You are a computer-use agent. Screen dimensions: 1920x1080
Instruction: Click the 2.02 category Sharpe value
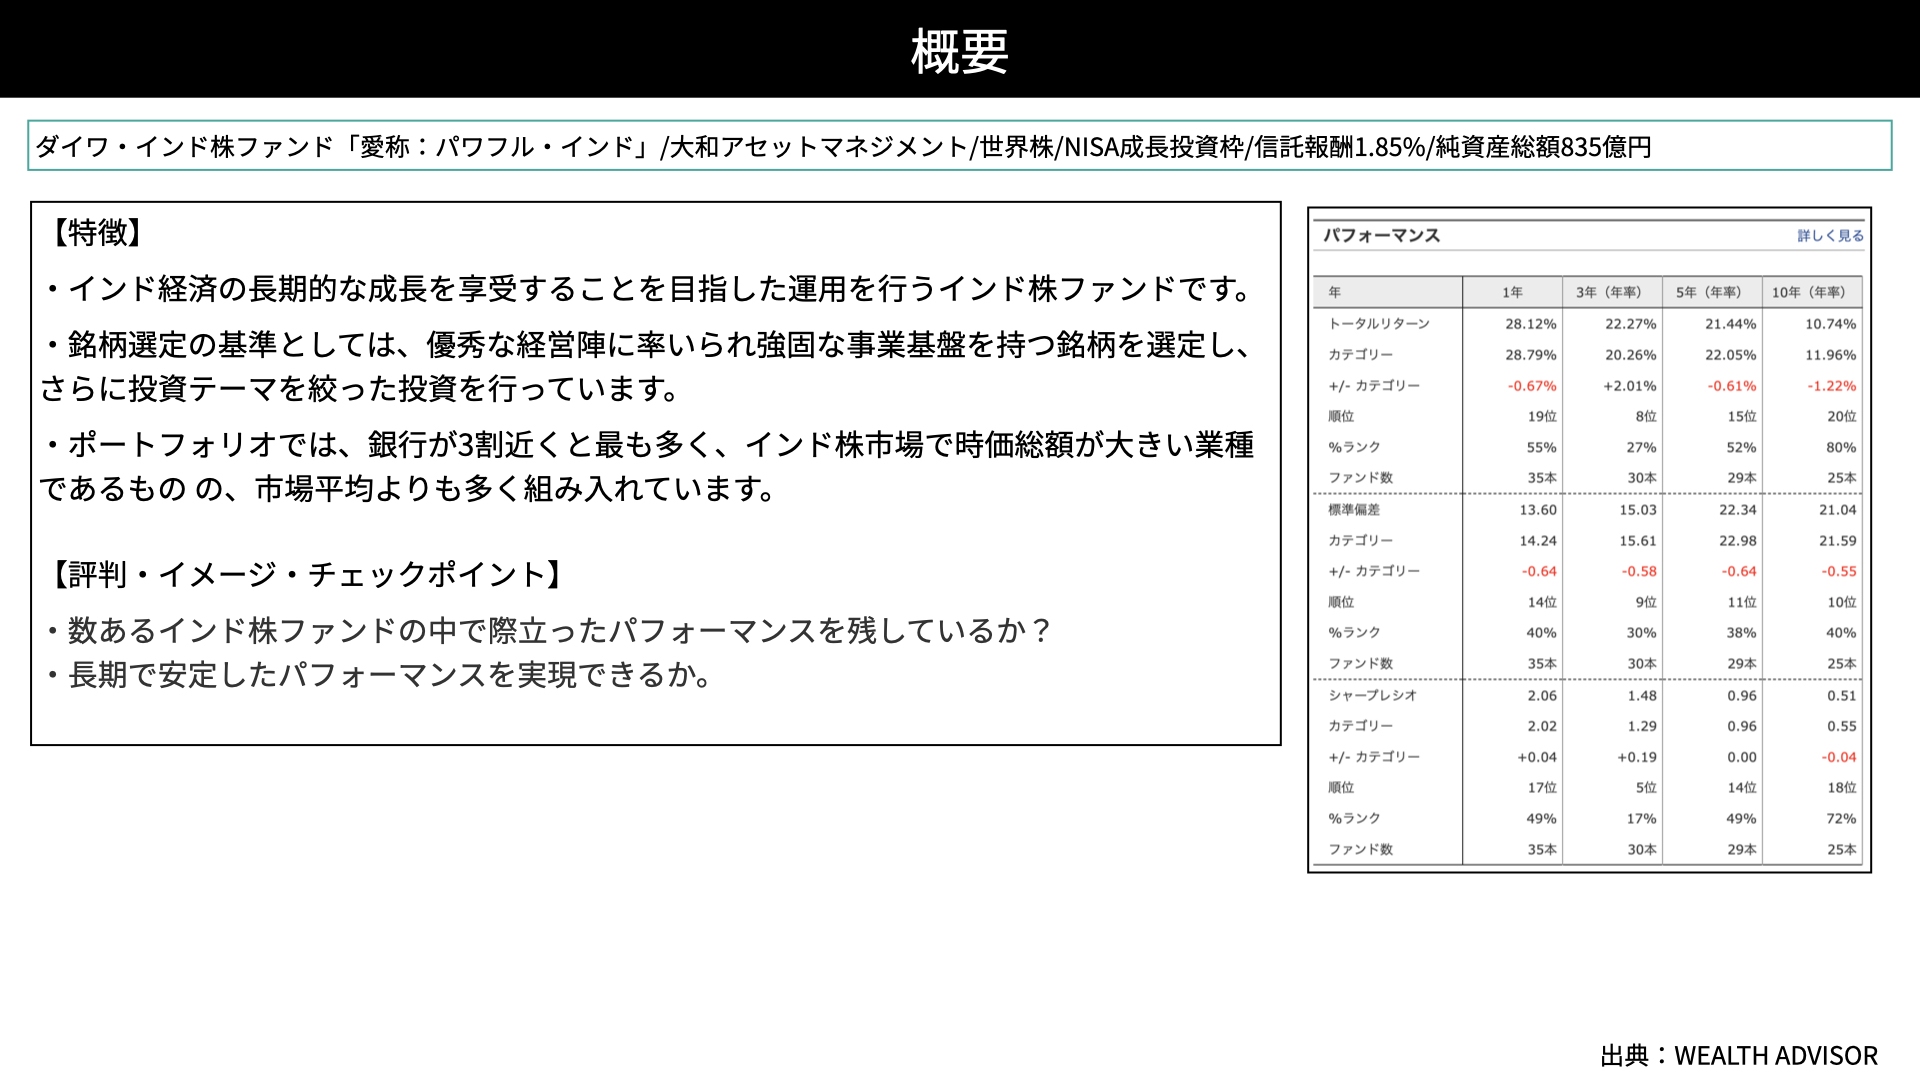coord(1543,727)
